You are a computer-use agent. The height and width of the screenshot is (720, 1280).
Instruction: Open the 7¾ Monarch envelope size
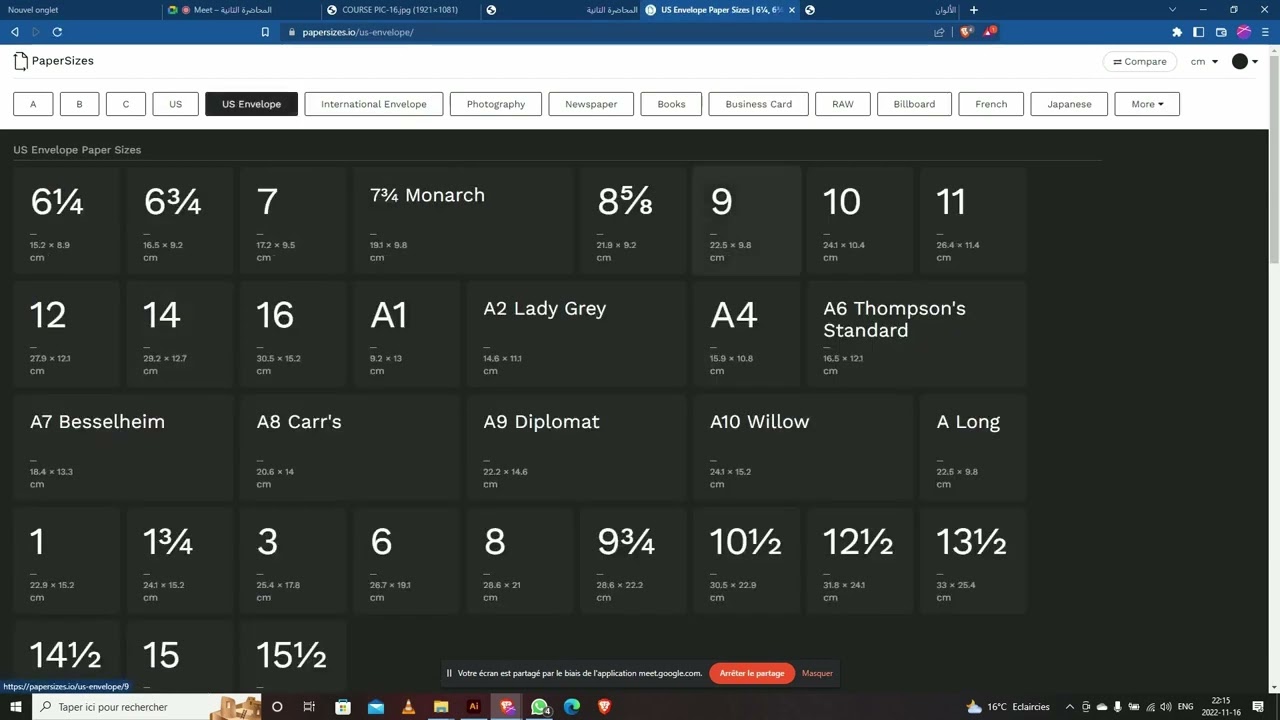coord(463,220)
